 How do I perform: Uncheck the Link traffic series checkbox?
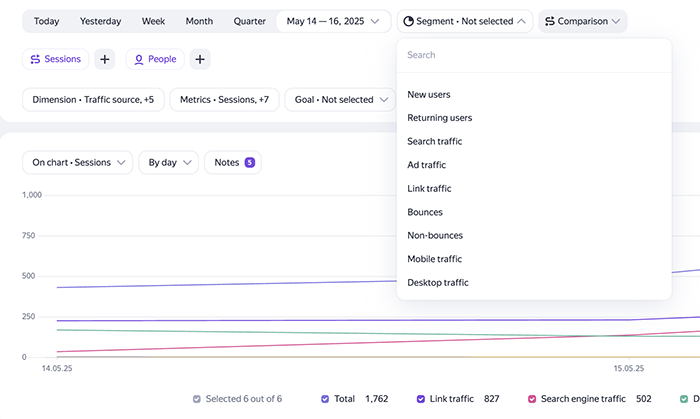point(421,399)
